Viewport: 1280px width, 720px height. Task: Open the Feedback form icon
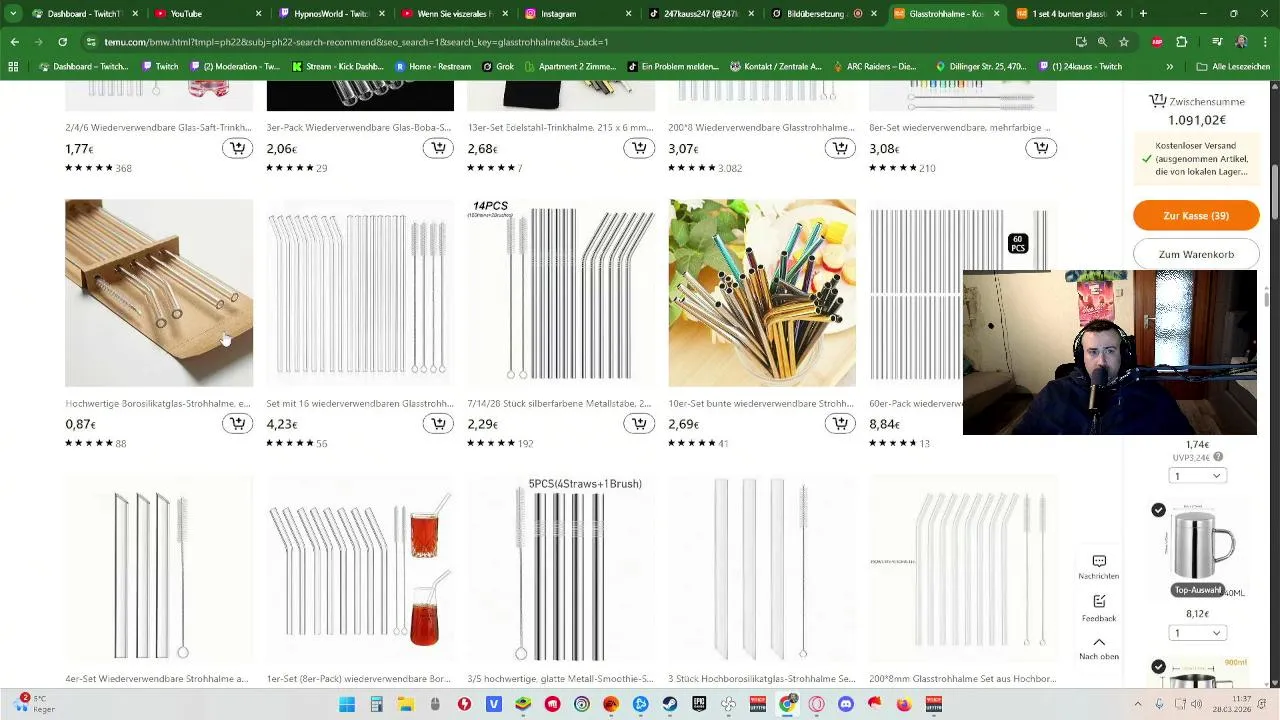coord(1099,601)
